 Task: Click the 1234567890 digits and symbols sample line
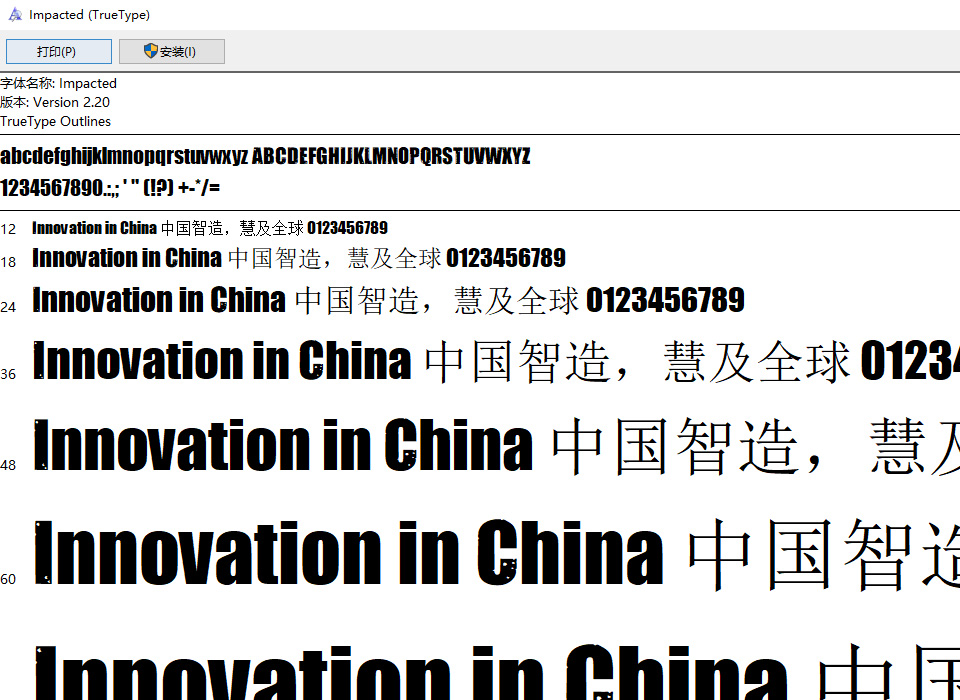coord(110,187)
